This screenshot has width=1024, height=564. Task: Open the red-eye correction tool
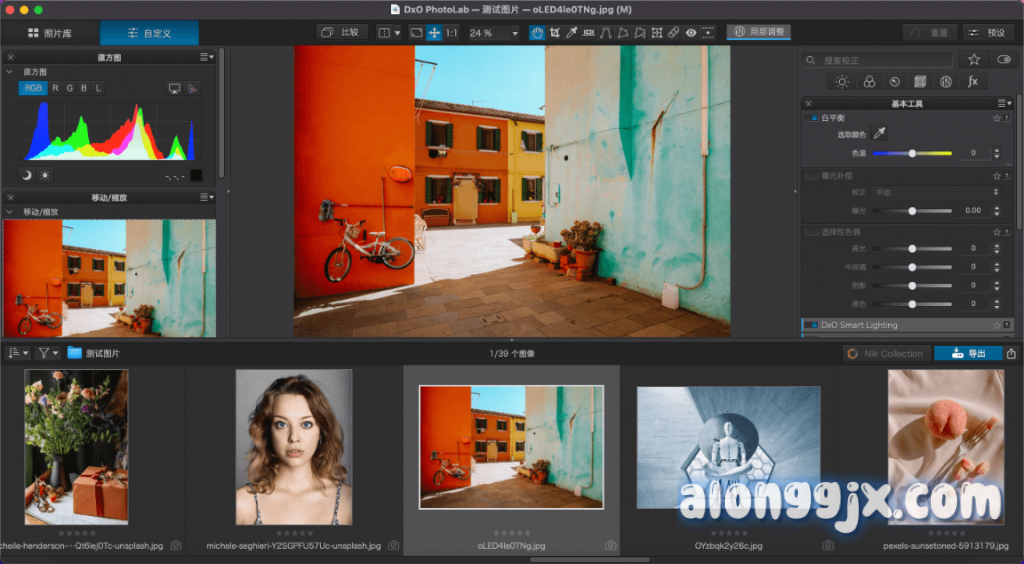coord(690,33)
